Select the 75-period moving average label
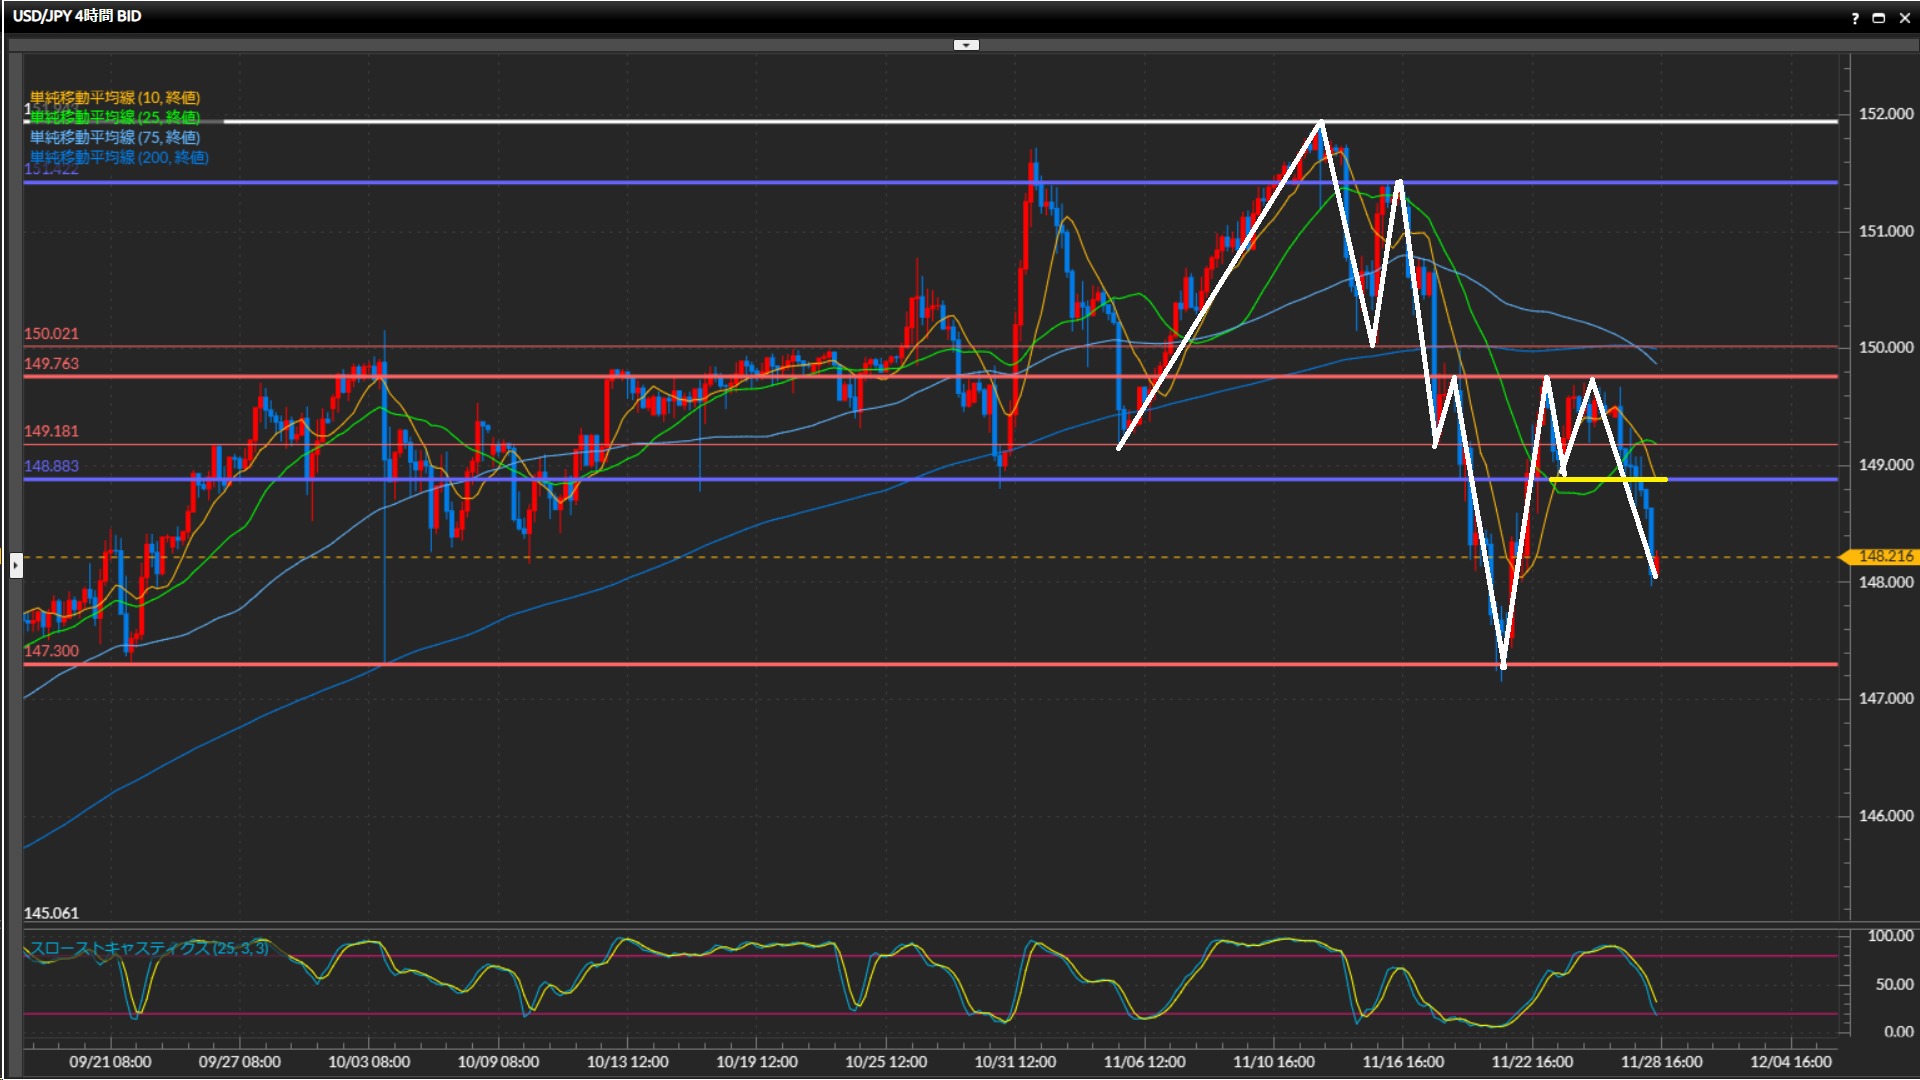Screen dimensions: 1920x1080 (115, 137)
